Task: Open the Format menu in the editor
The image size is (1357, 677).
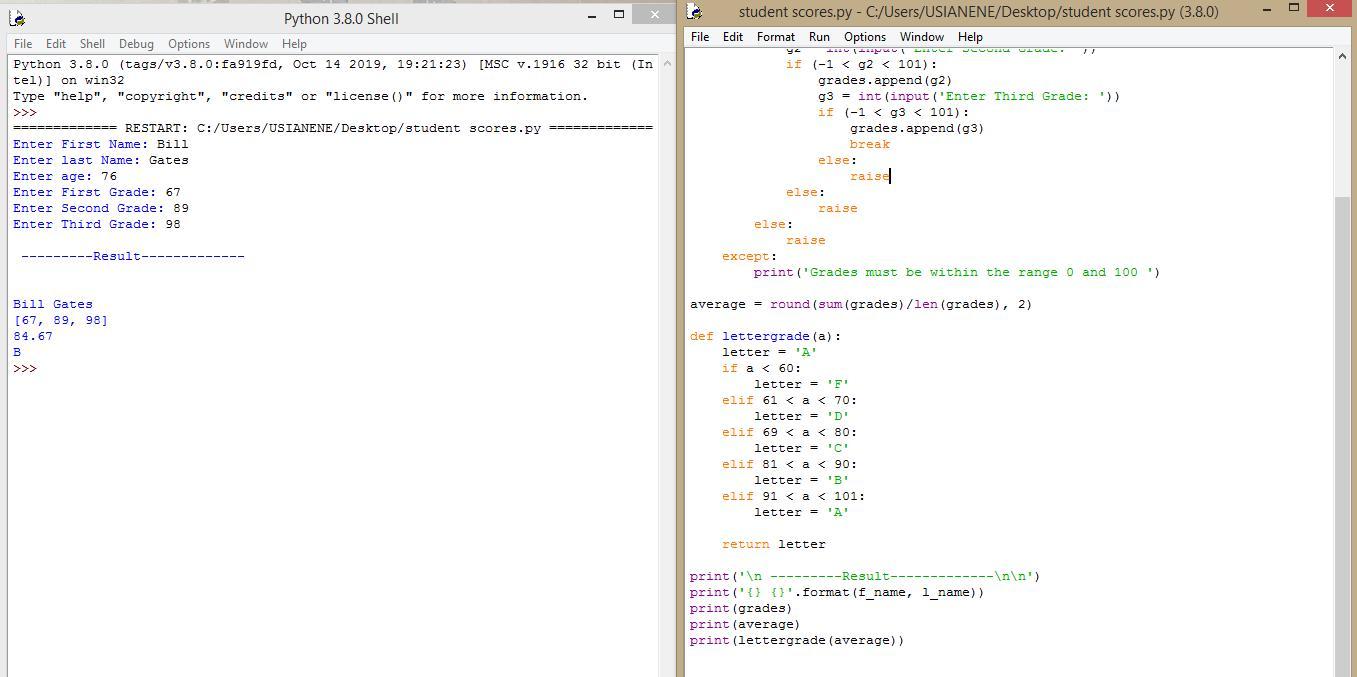Action: tap(775, 37)
